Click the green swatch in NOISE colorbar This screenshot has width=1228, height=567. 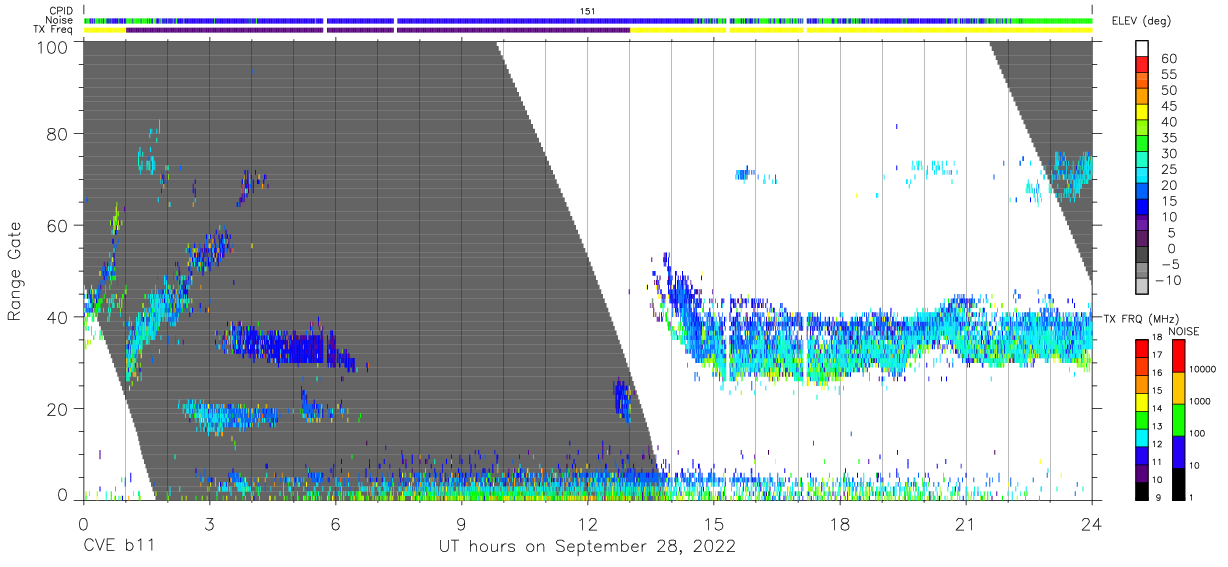(1177, 418)
